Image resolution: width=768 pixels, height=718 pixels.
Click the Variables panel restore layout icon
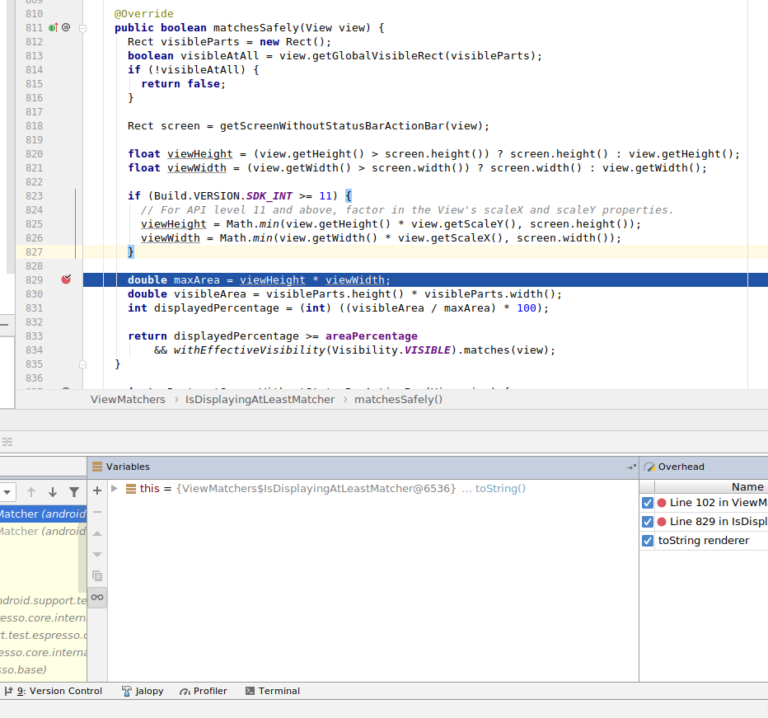(631, 467)
